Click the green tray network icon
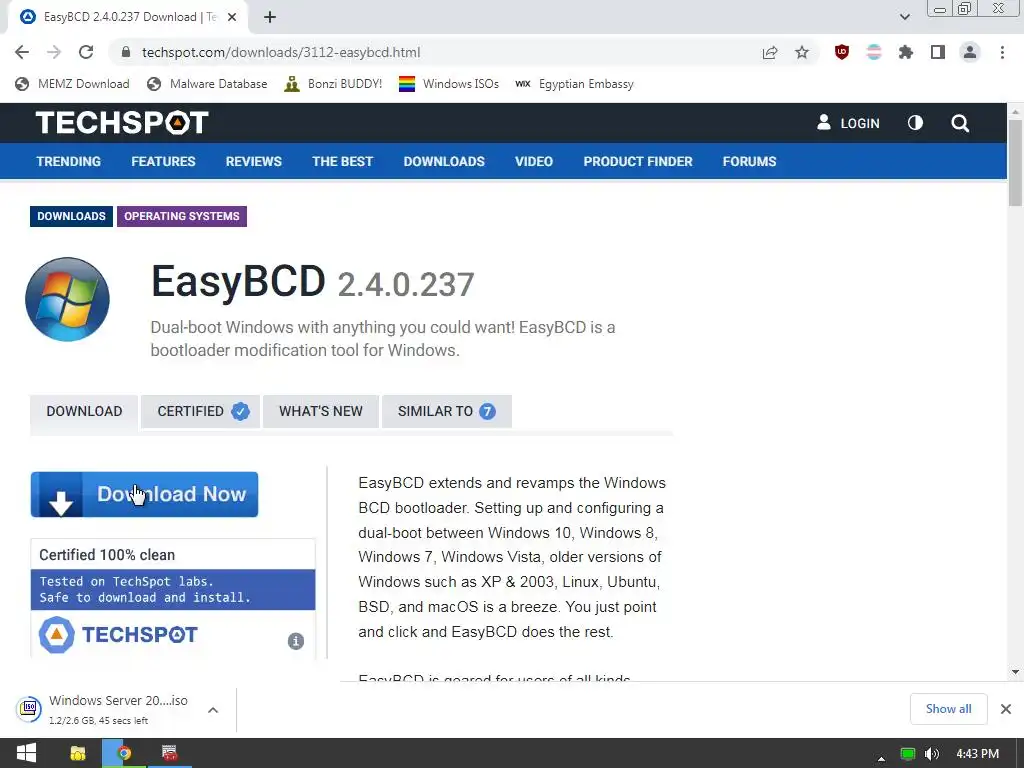The image size is (1024, 768). click(x=907, y=754)
